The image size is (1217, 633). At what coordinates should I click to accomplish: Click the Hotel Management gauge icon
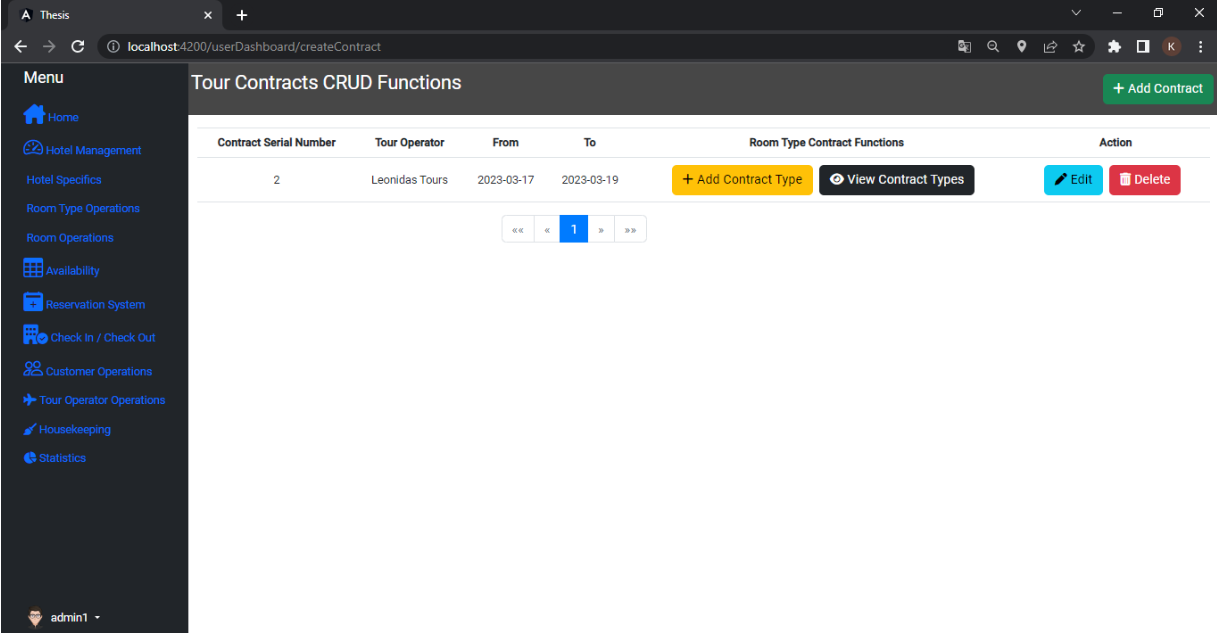coord(33,148)
